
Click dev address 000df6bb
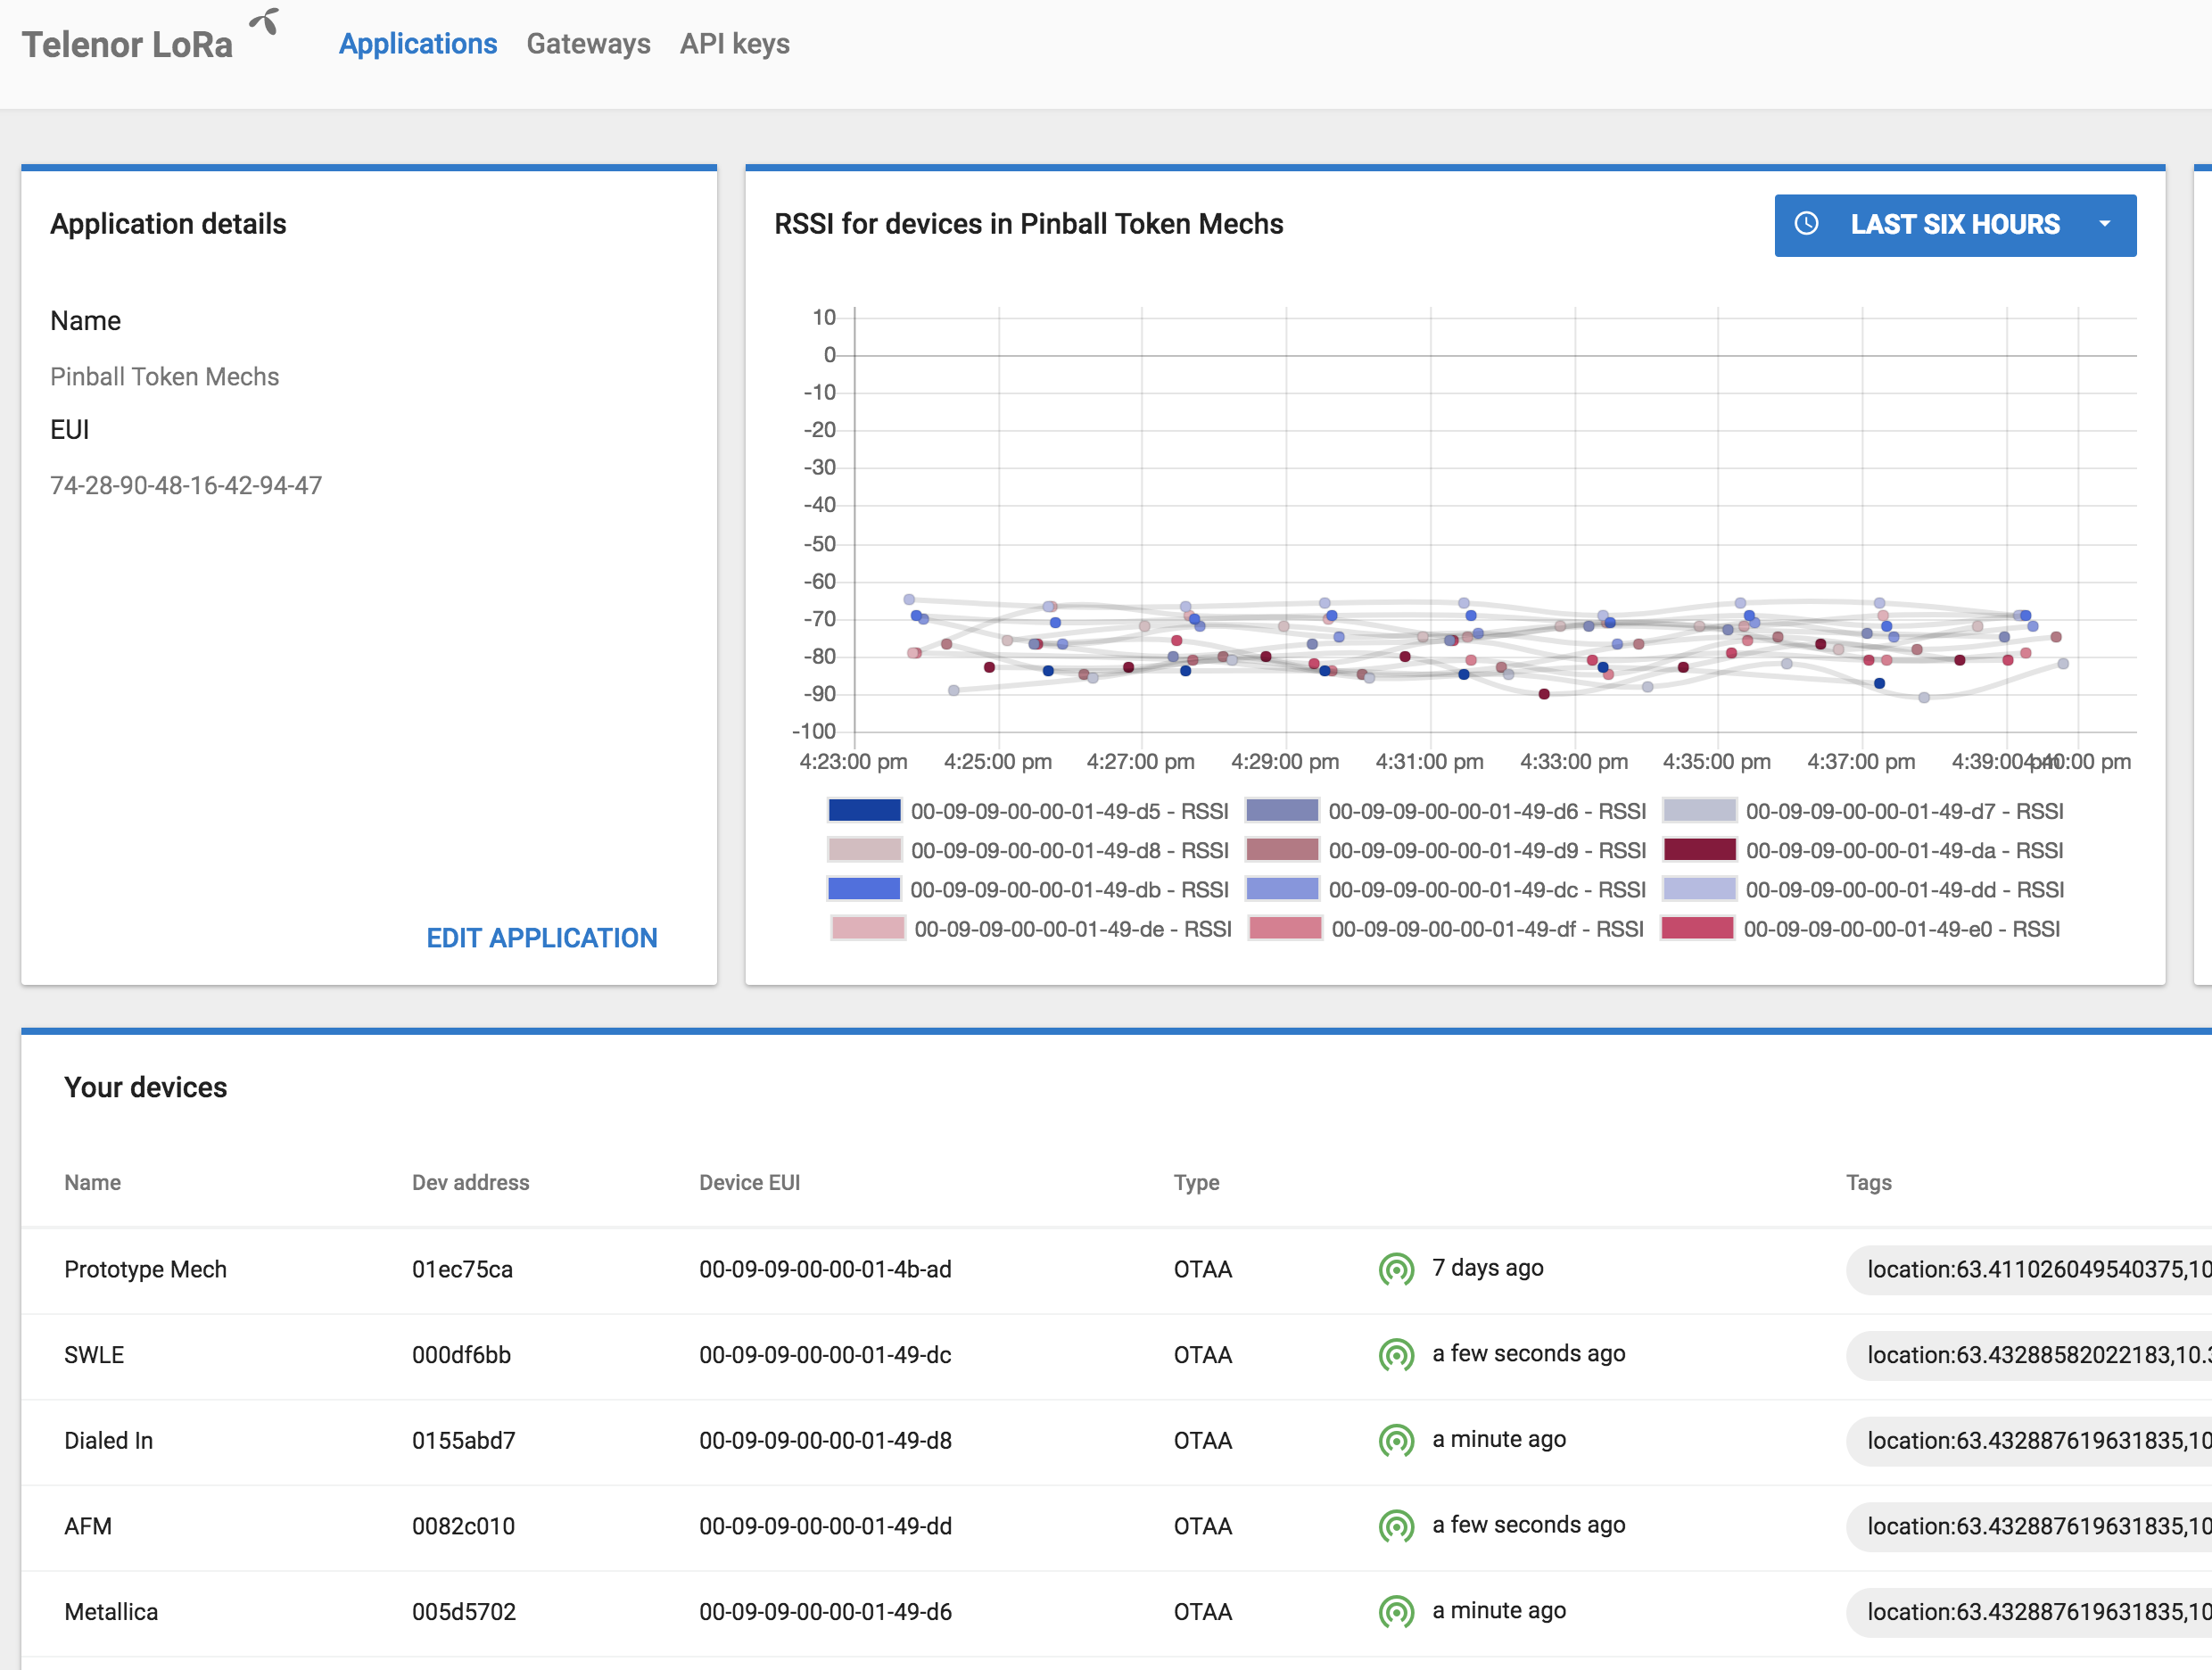click(462, 1356)
